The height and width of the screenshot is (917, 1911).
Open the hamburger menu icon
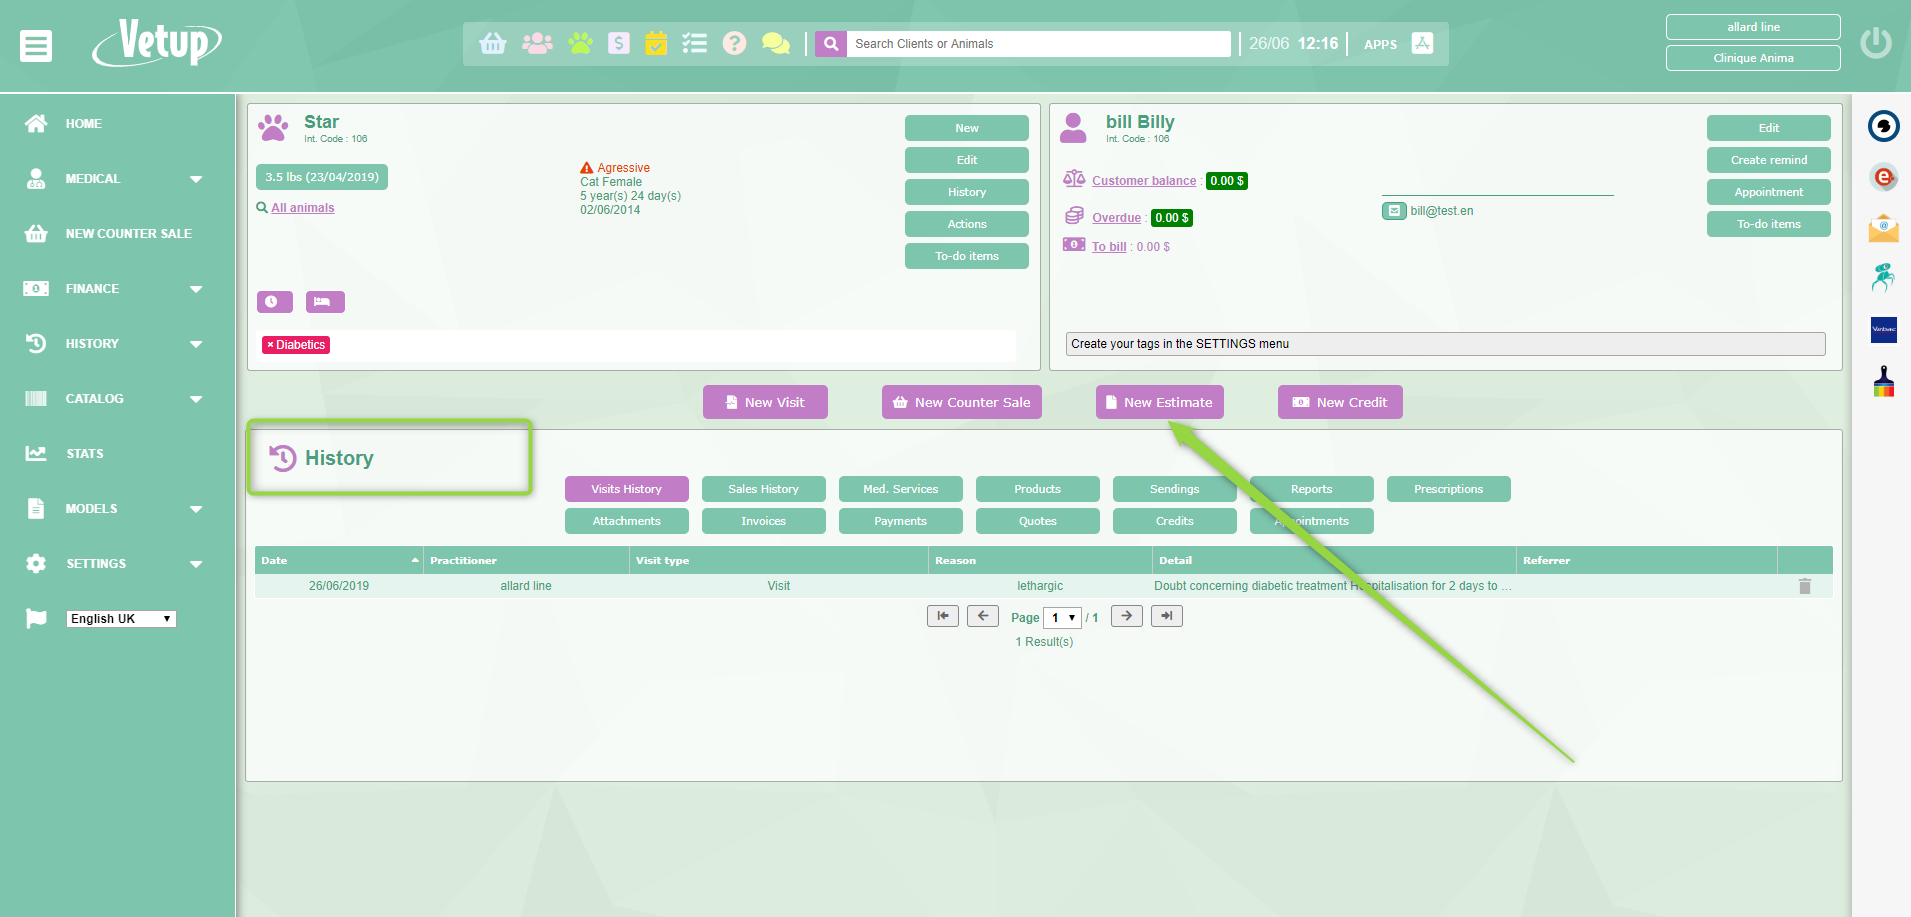(x=36, y=46)
